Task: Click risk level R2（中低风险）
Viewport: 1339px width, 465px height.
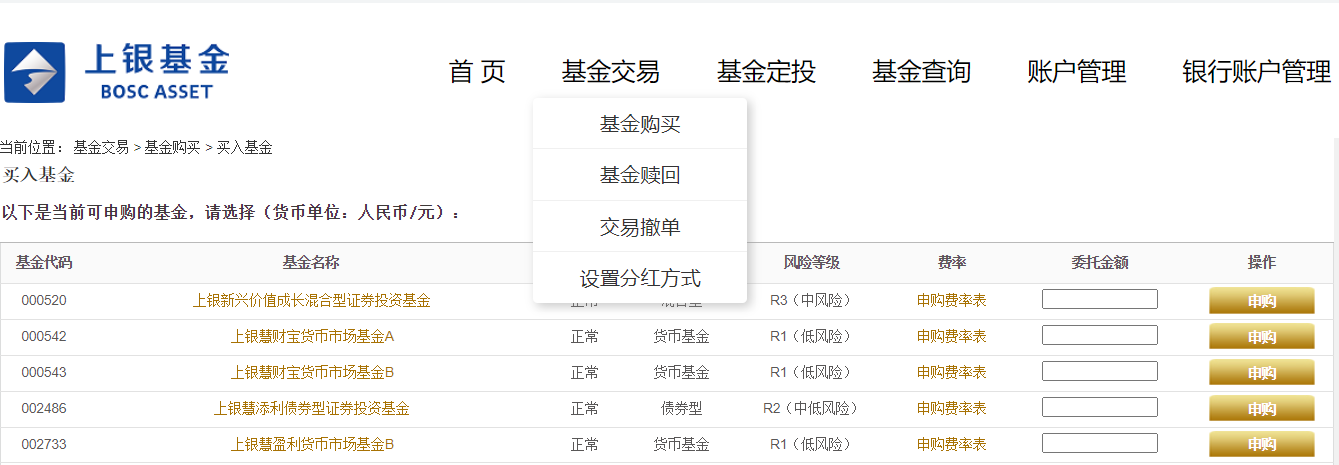Action: (811, 408)
